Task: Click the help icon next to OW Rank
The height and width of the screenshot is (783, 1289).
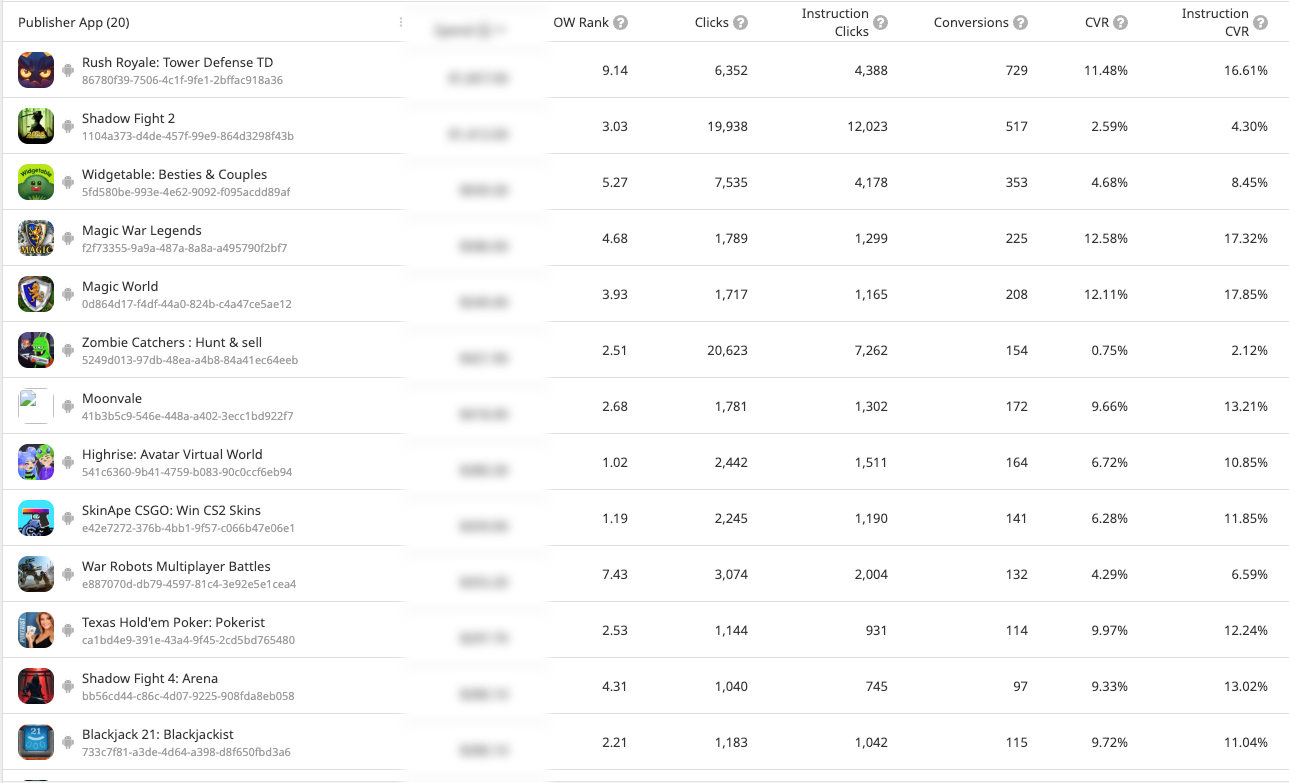Action: [621, 22]
